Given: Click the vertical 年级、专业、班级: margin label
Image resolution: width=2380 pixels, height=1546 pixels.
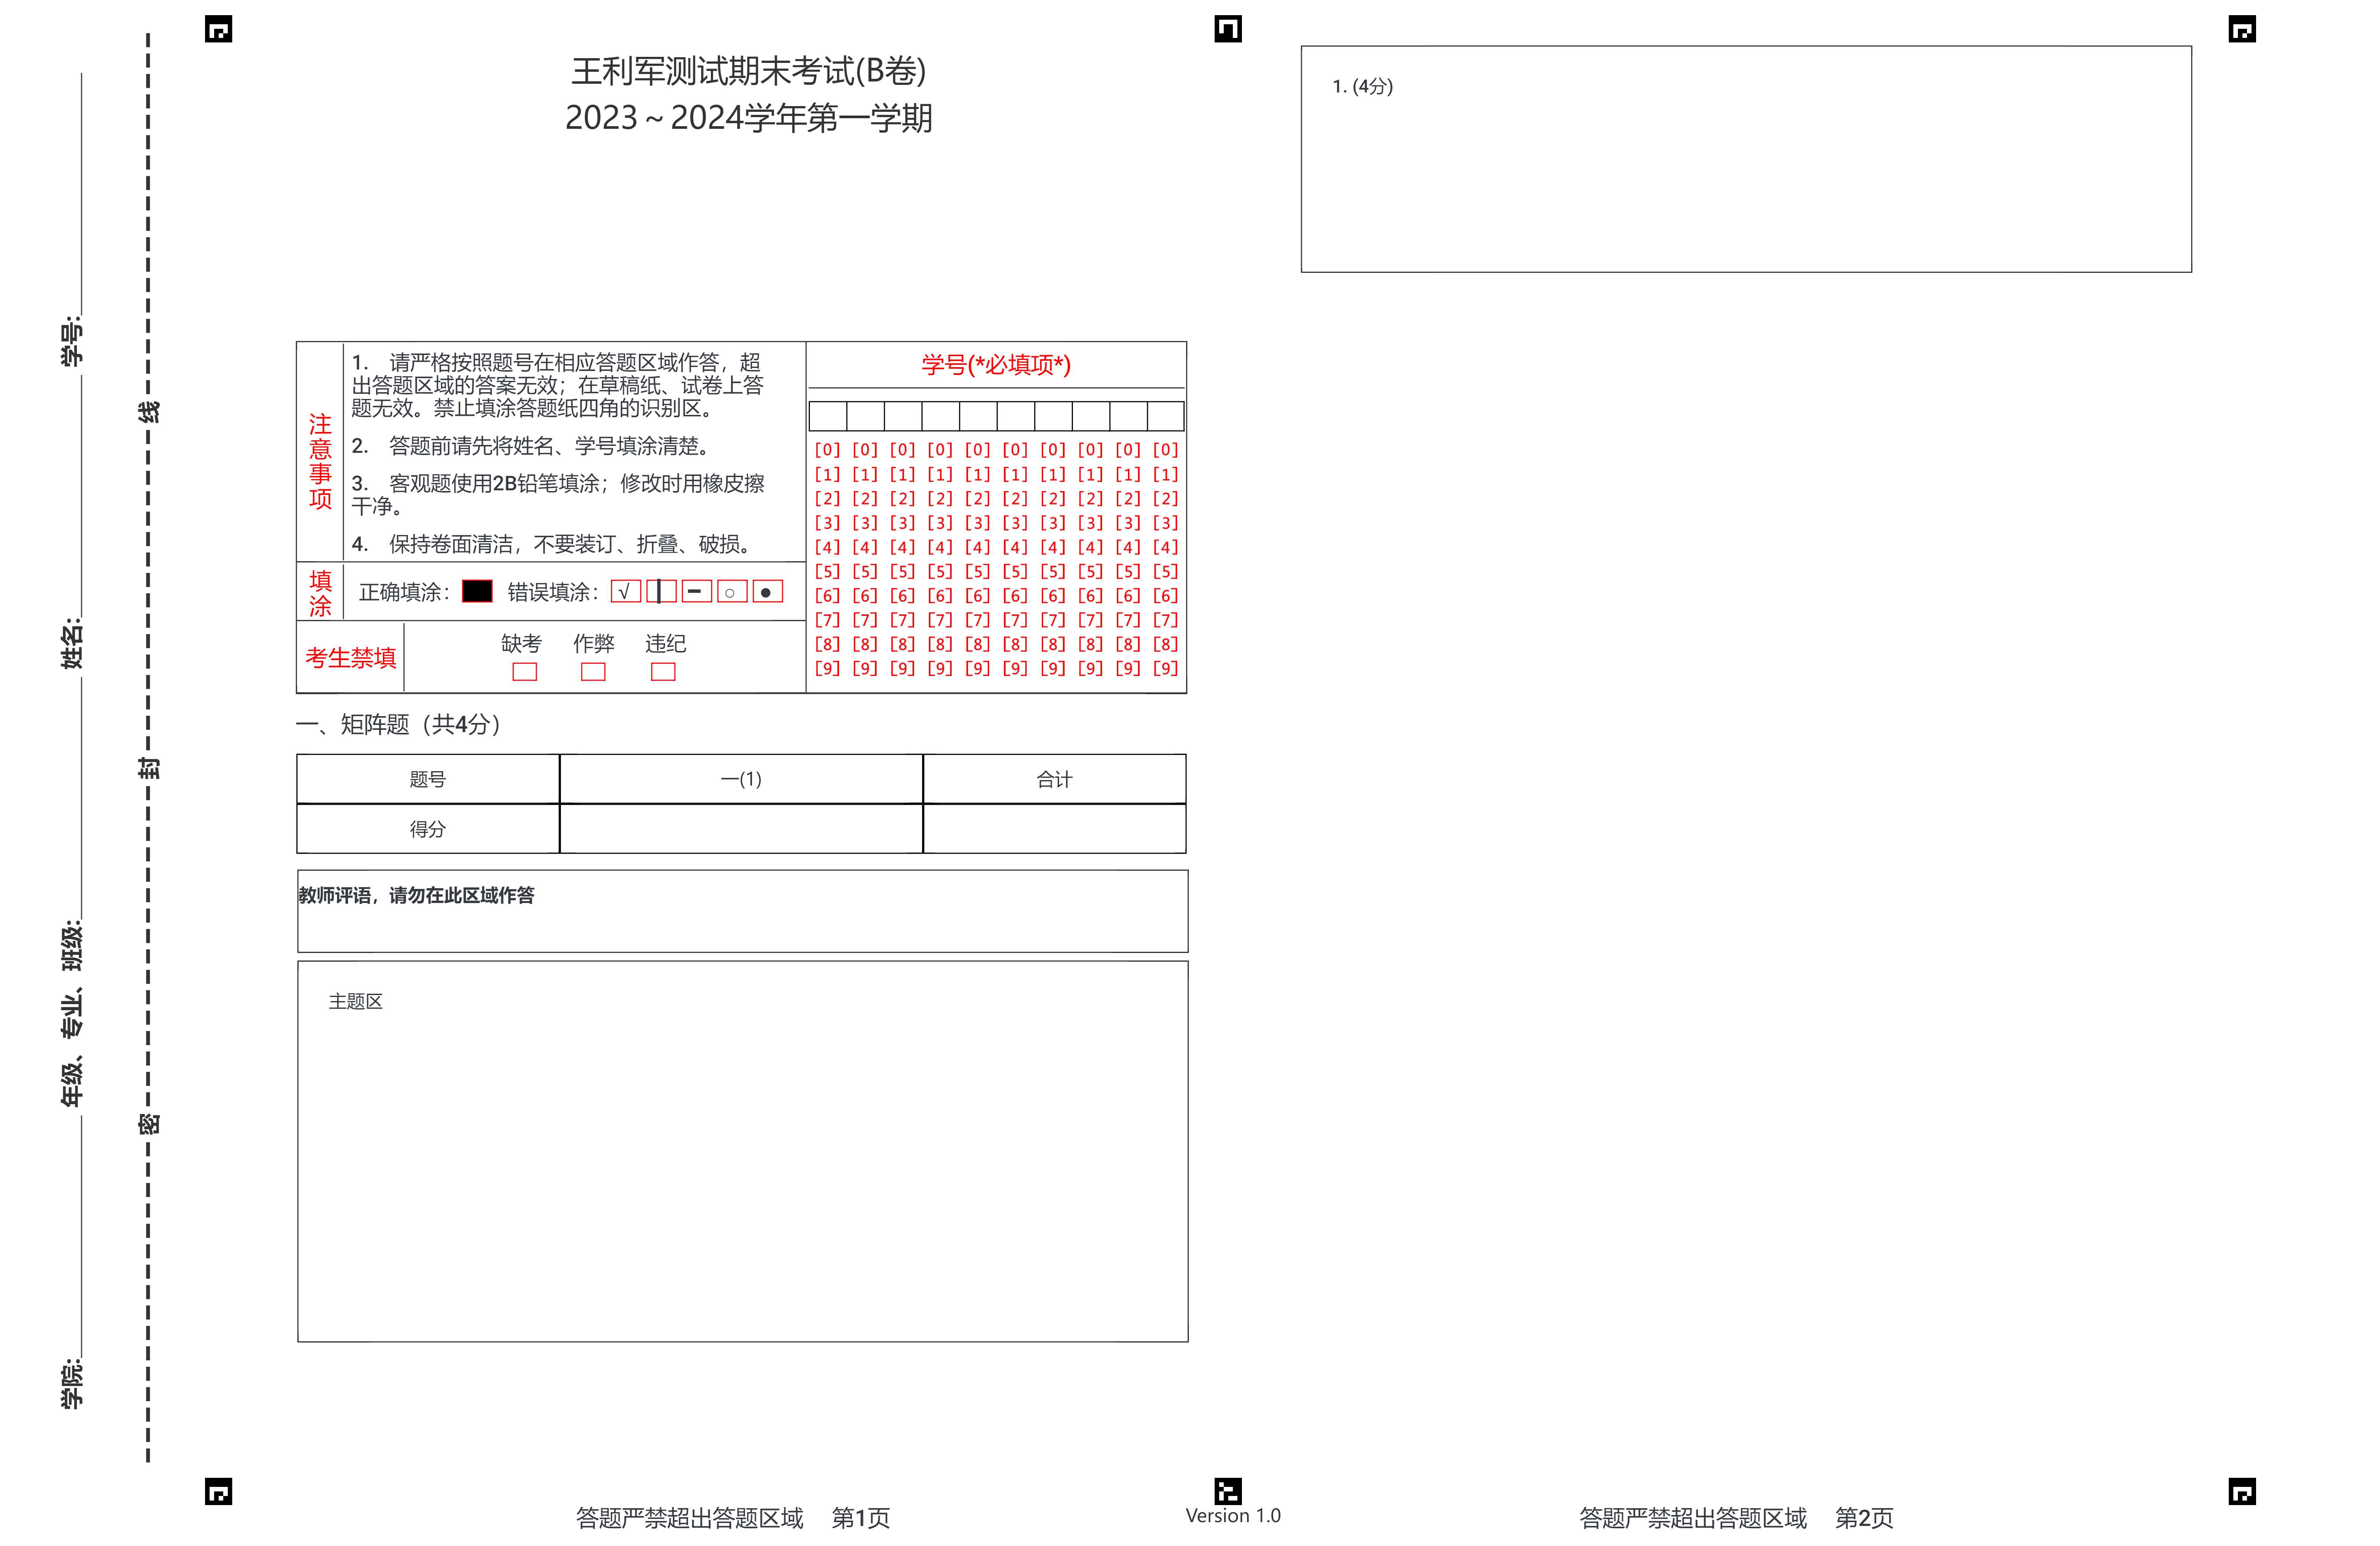Looking at the screenshot, I should (72, 1014).
